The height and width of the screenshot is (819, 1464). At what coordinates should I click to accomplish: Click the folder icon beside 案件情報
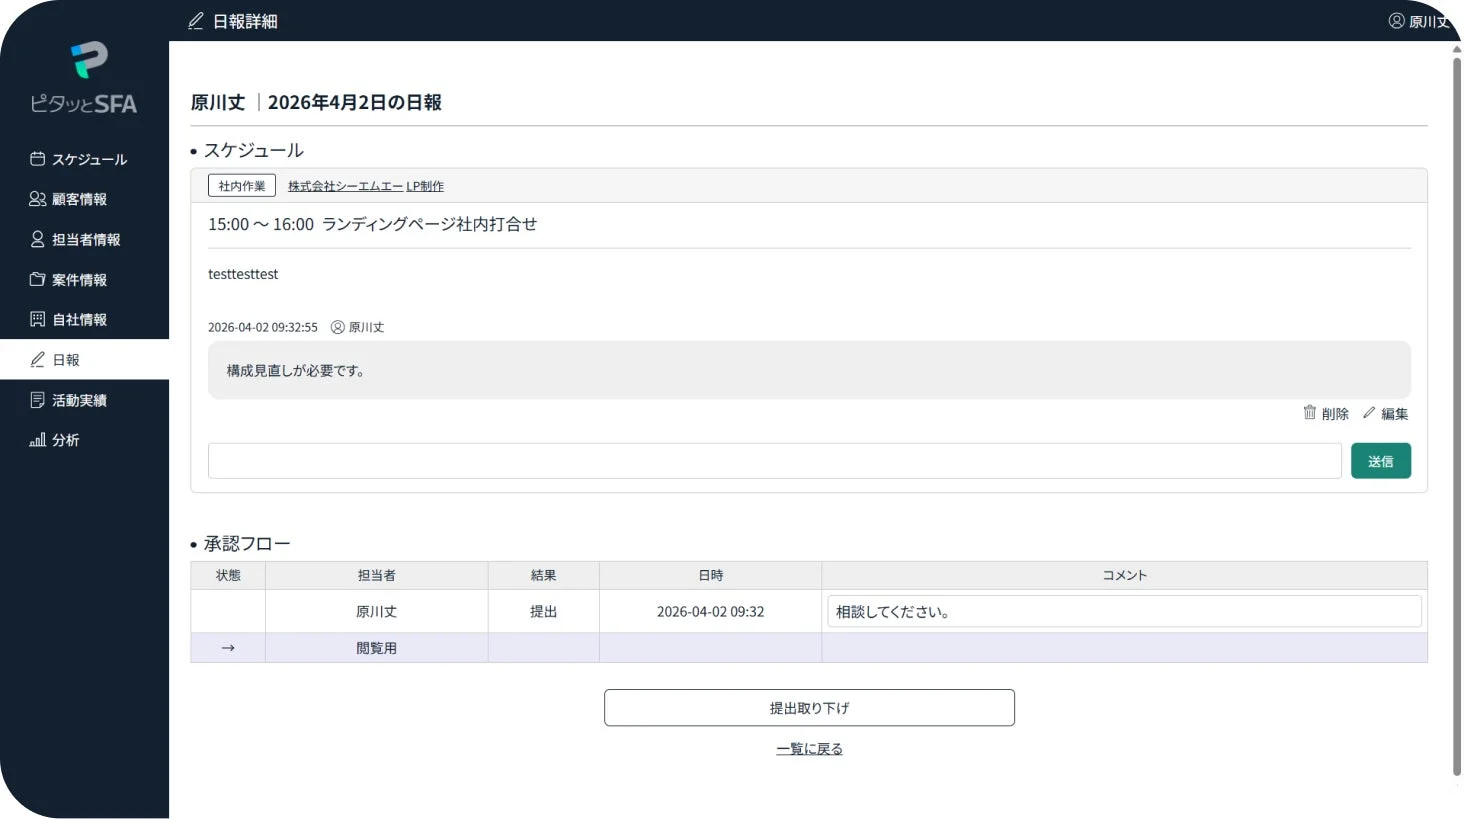[37, 279]
